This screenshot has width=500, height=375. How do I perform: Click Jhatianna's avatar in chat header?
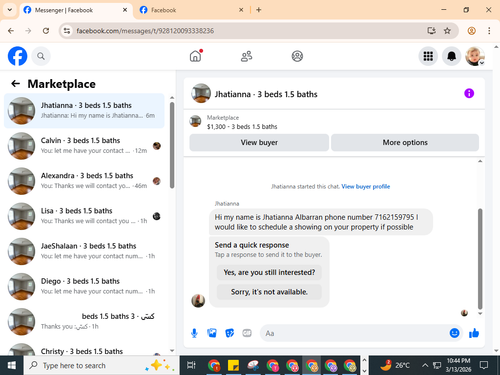(201, 93)
